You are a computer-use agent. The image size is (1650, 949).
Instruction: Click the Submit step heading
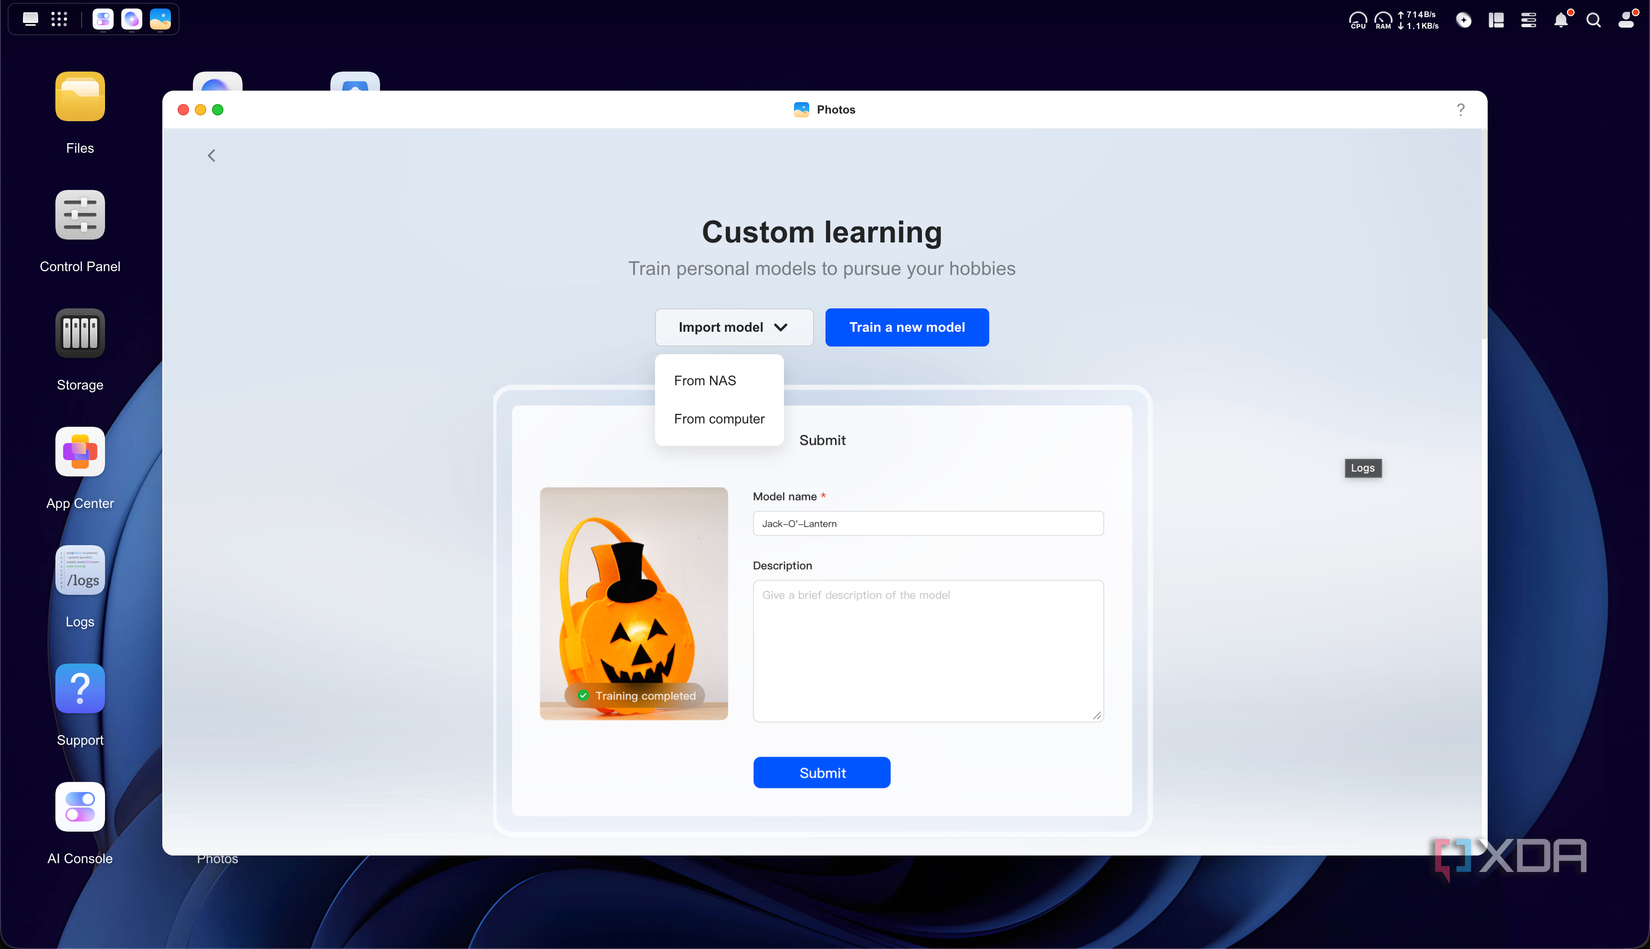(823, 440)
